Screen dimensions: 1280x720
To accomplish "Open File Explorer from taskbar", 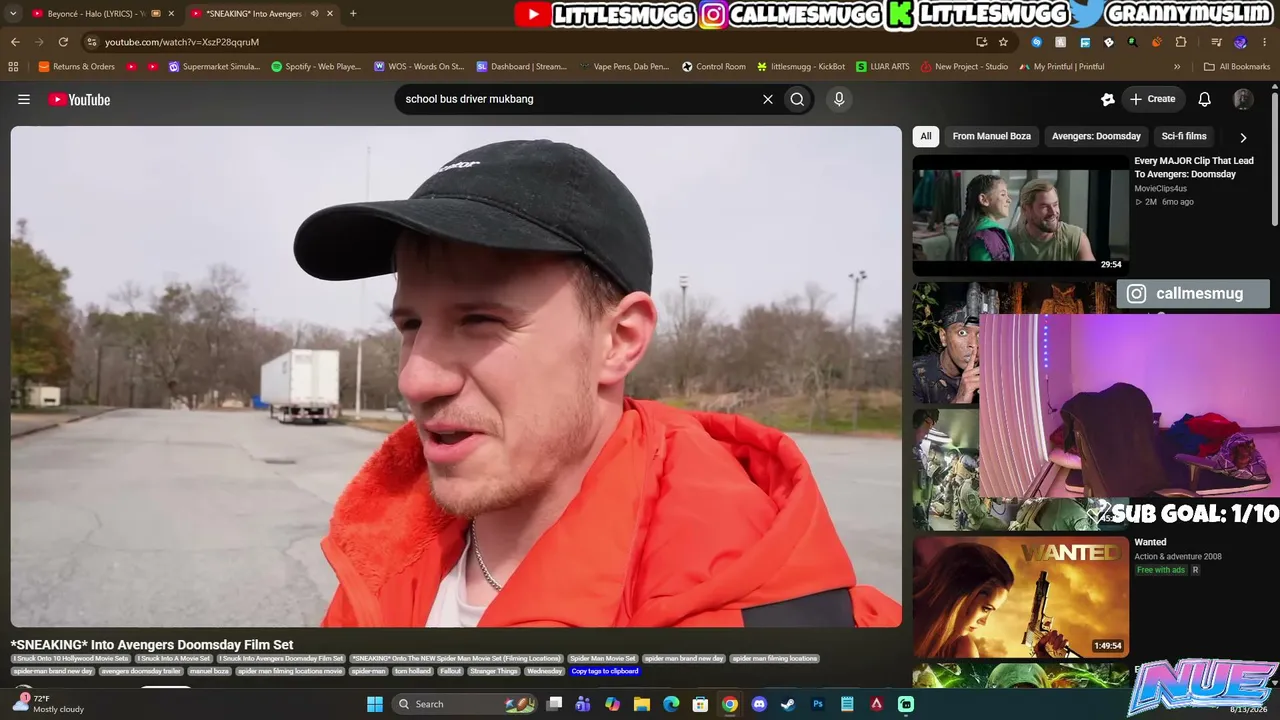I will click(x=642, y=704).
